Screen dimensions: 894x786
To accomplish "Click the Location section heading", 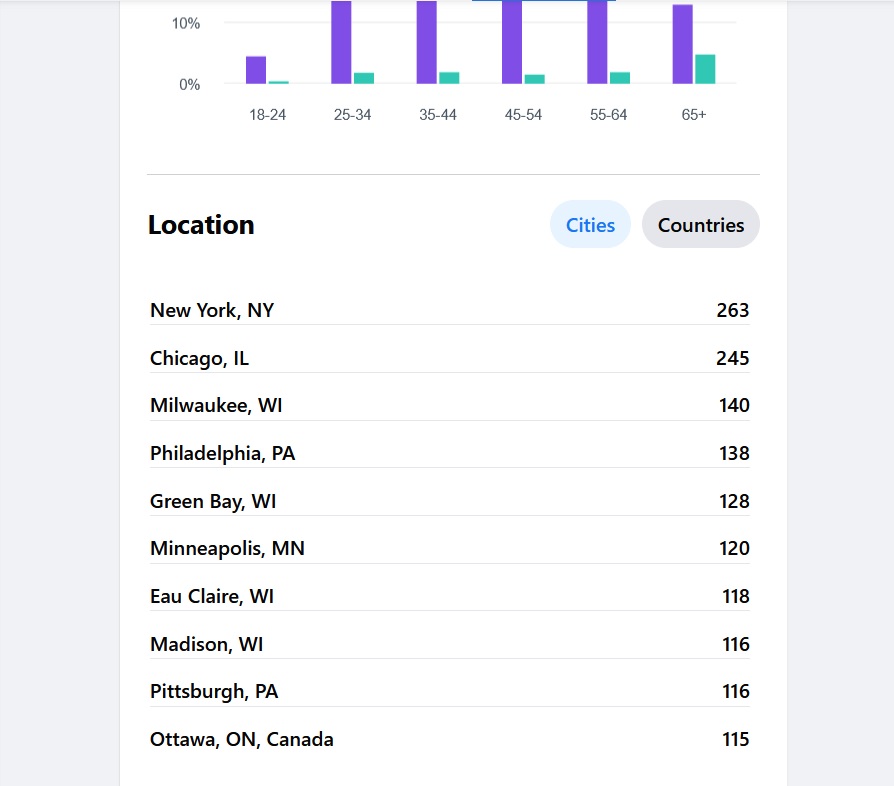I will click(201, 225).
